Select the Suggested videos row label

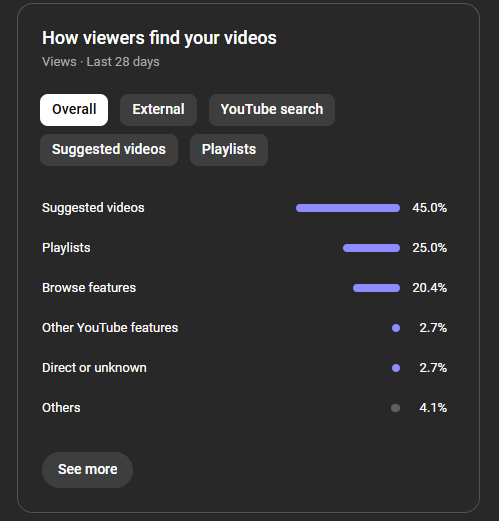click(x=93, y=208)
